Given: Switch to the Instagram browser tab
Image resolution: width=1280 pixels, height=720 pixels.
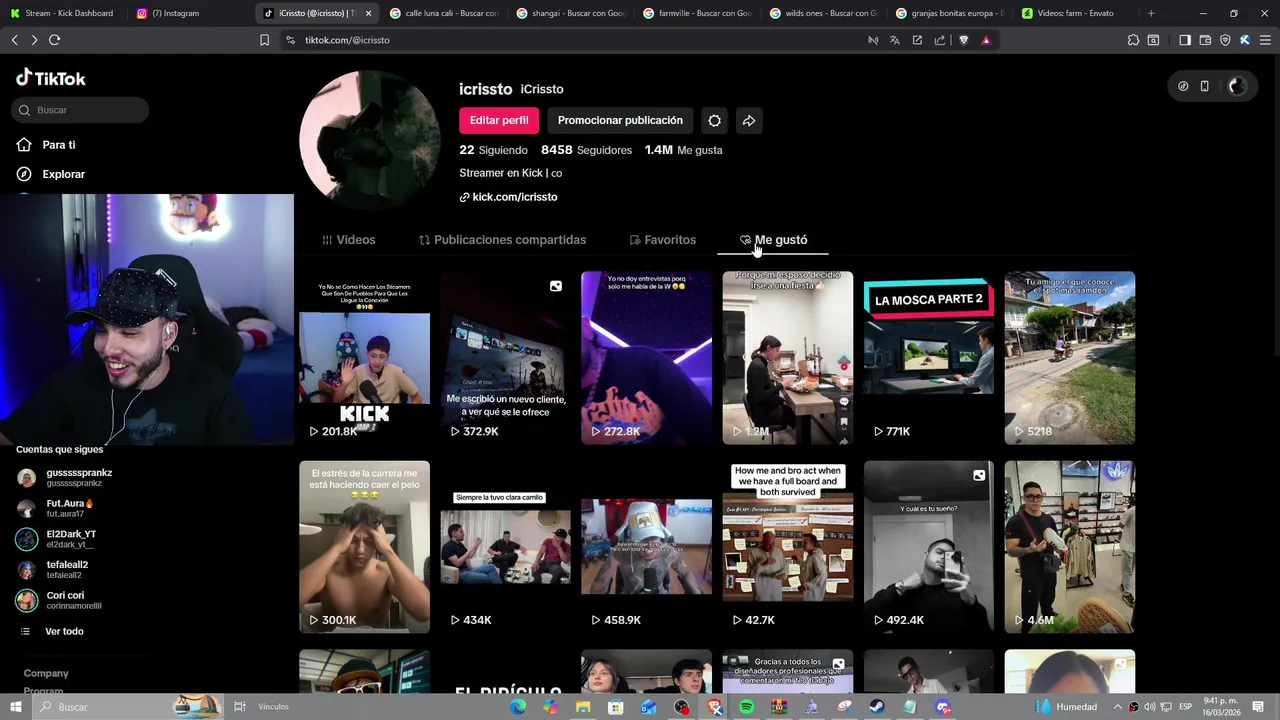Looking at the screenshot, I should (190, 13).
